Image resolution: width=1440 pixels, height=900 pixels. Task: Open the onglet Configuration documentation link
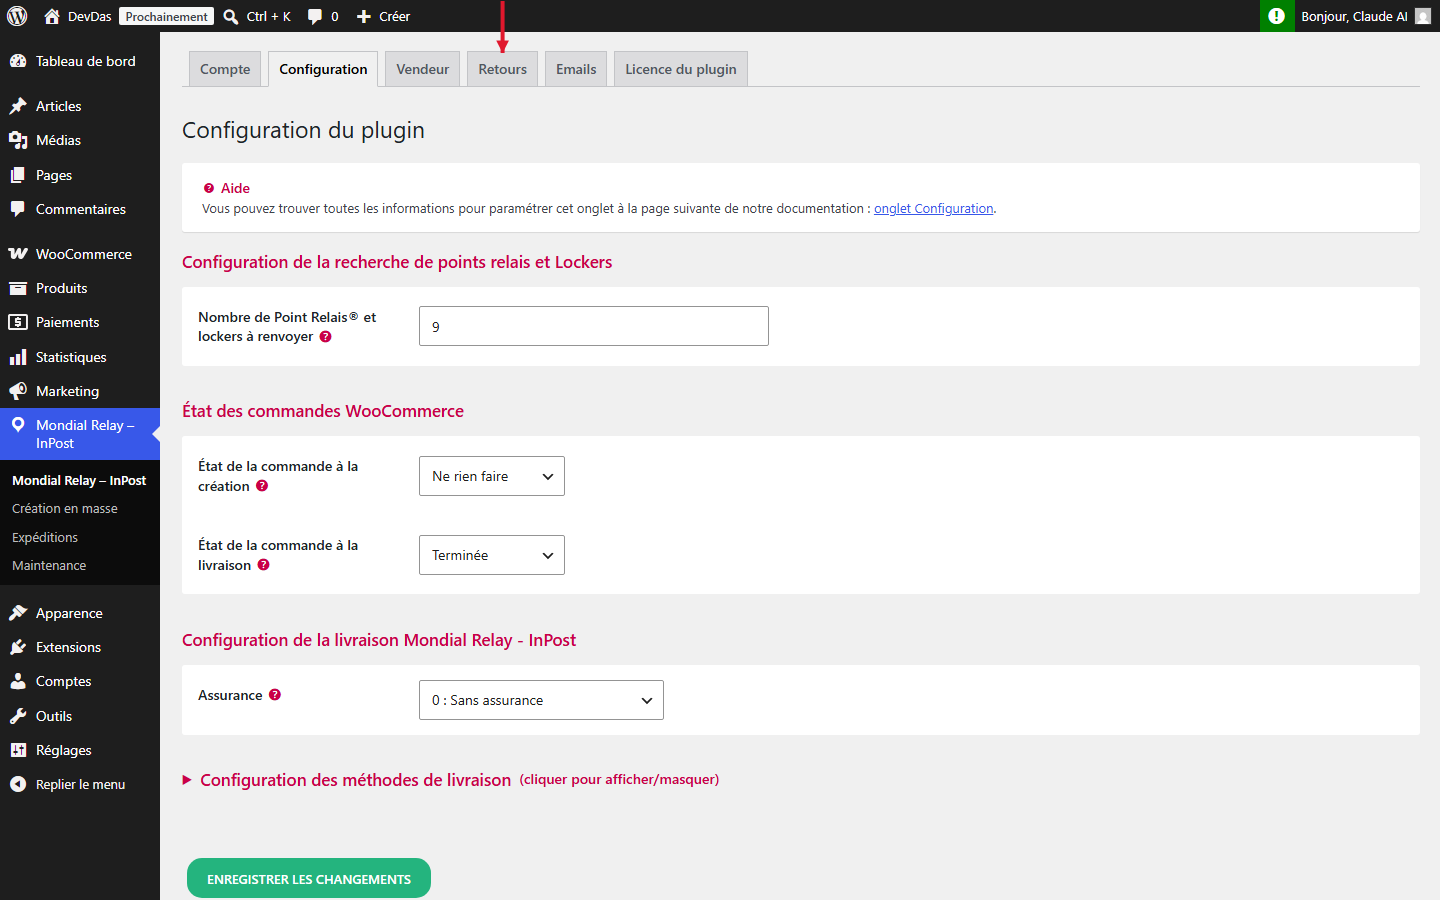point(934,209)
